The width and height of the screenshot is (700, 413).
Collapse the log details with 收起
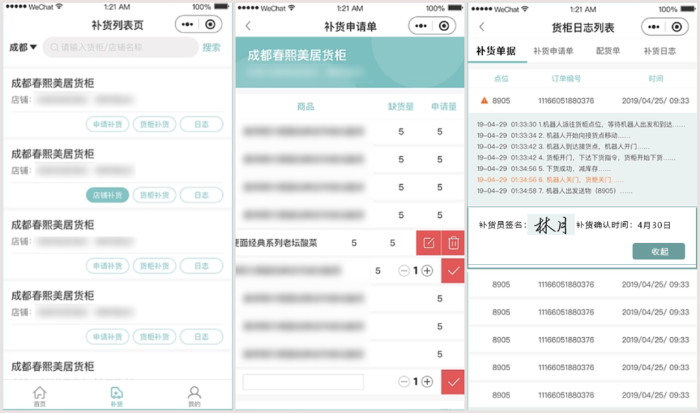(x=659, y=251)
